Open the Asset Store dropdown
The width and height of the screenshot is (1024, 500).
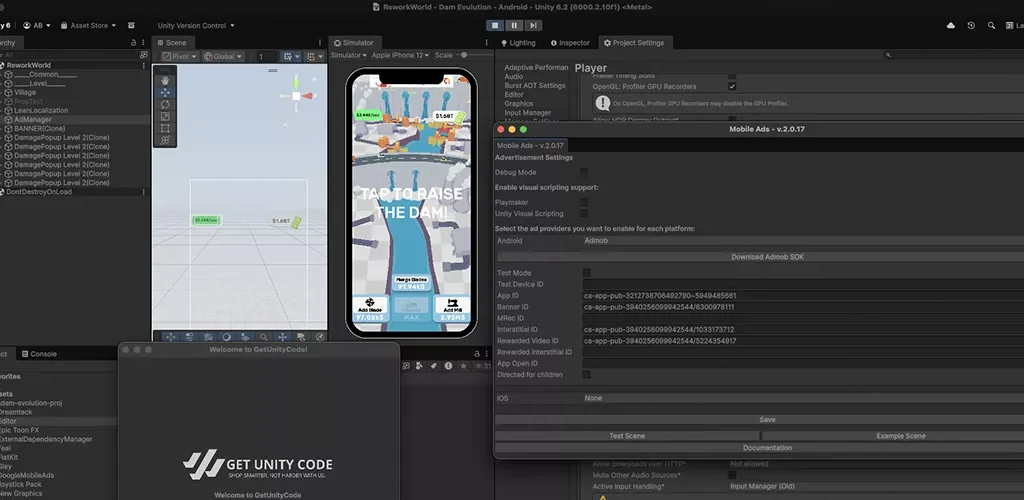[x=89, y=25]
